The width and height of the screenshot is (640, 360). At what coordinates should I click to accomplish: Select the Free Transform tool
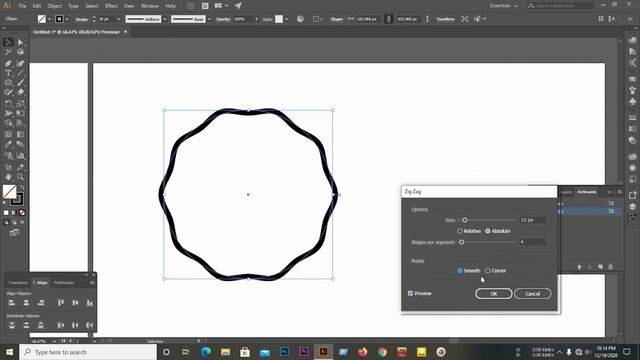coord(20,113)
